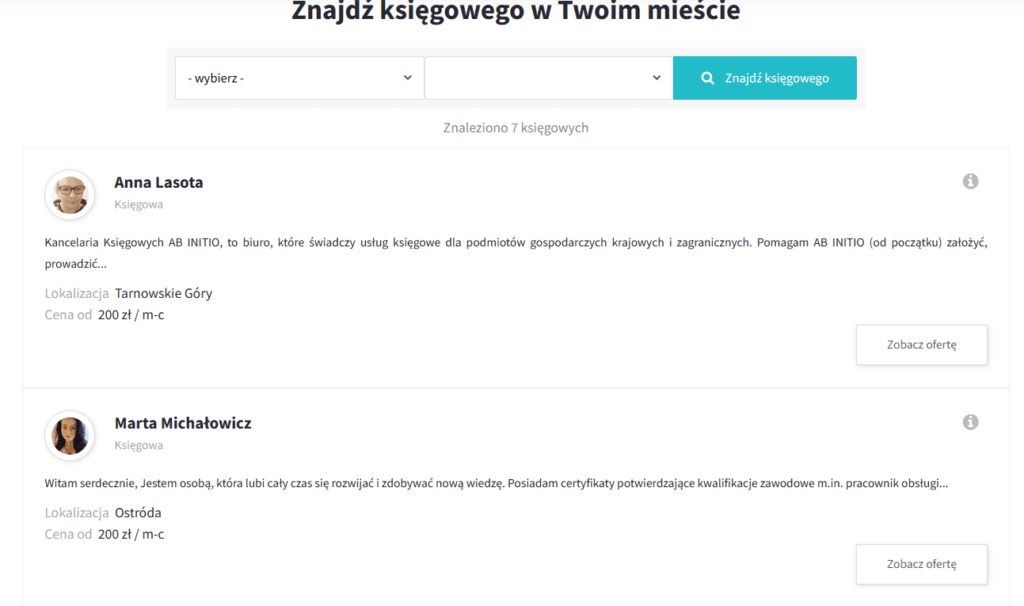Image resolution: width=1024 pixels, height=606 pixels.
Task: Click Marta Michałowicz's profile avatar
Action: [70, 435]
